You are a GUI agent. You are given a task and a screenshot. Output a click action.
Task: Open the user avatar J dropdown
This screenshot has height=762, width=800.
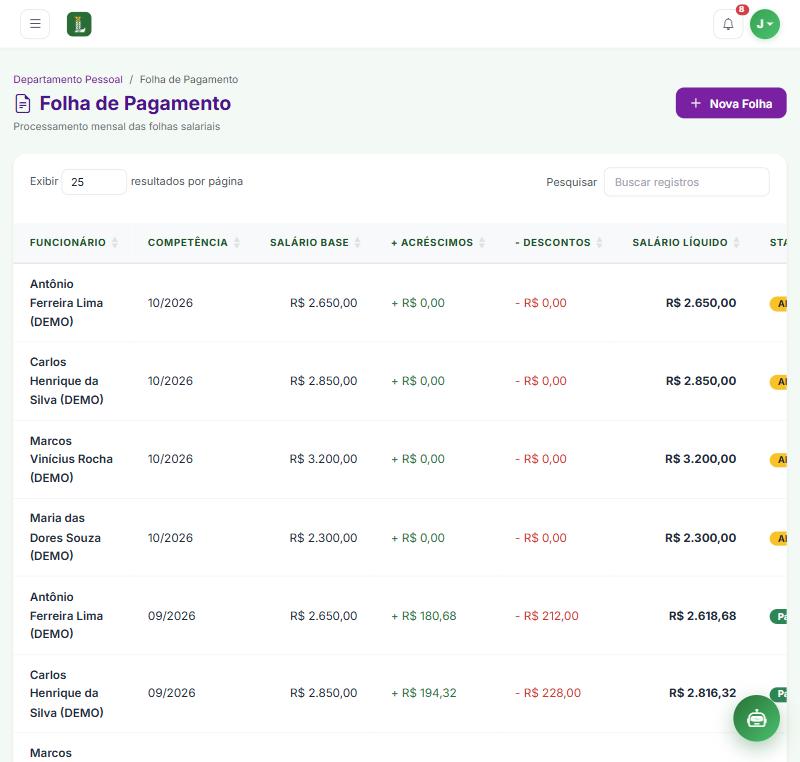click(x=765, y=24)
